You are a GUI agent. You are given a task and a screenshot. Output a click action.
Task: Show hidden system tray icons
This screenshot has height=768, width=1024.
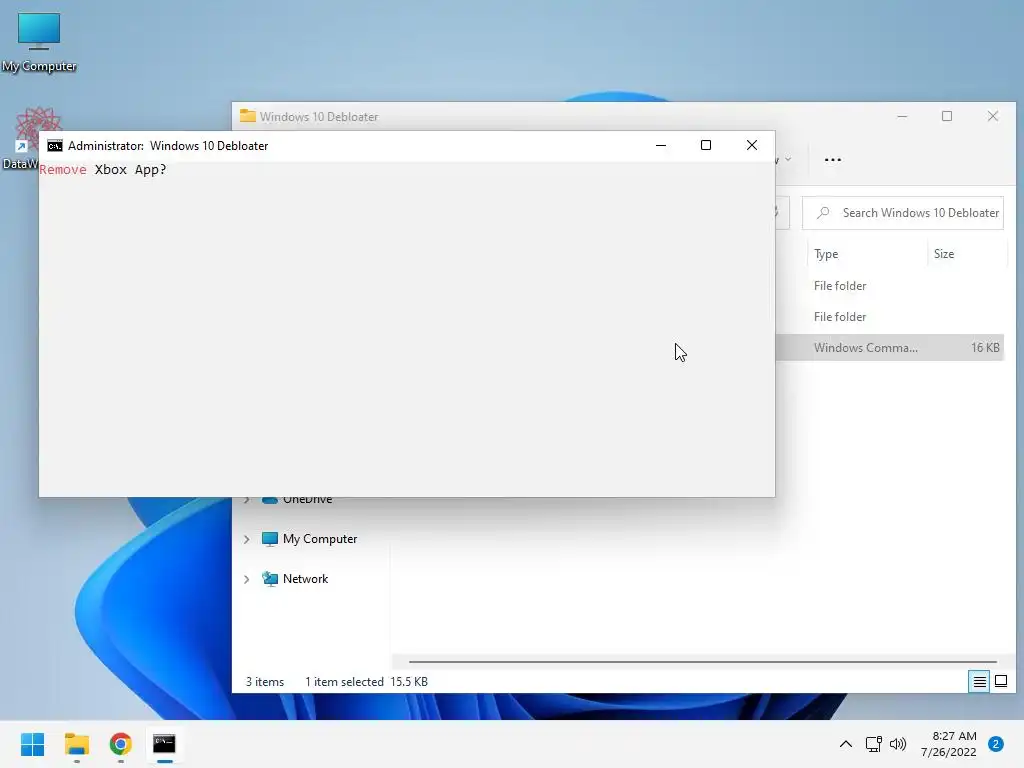pyautogui.click(x=846, y=744)
